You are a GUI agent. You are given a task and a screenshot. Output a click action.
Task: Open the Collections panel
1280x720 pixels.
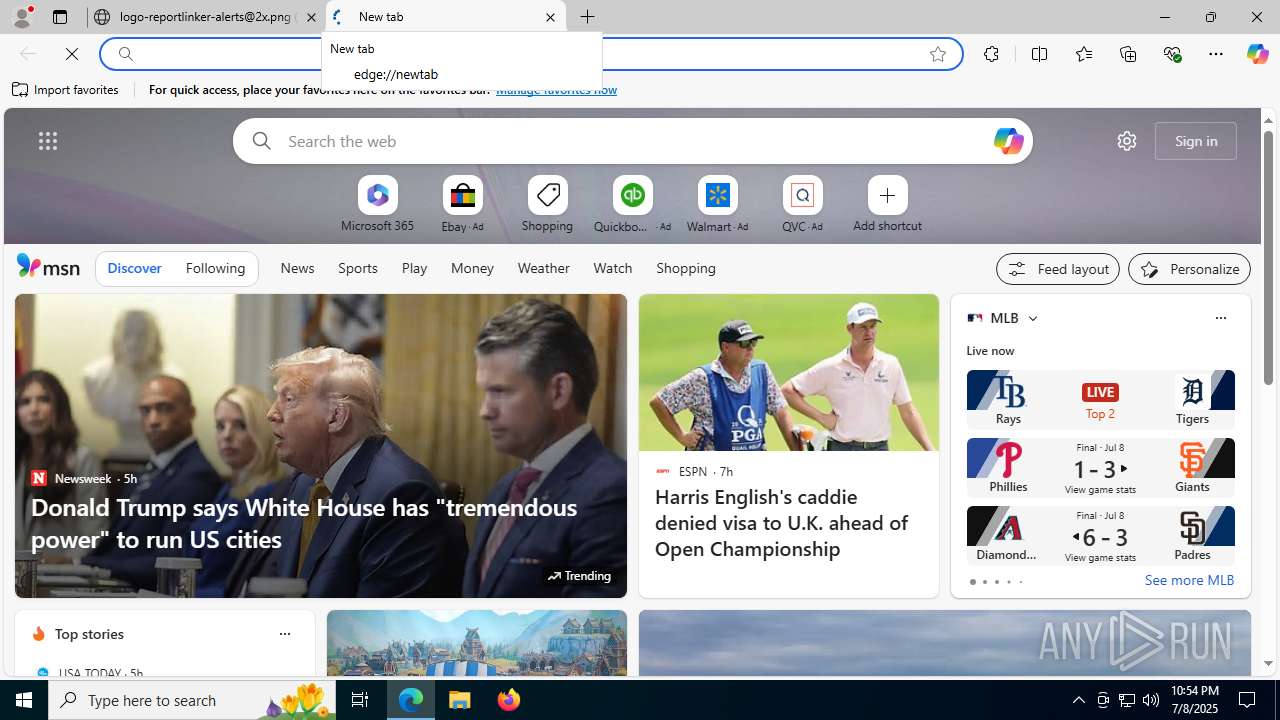pyautogui.click(x=1128, y=54)
